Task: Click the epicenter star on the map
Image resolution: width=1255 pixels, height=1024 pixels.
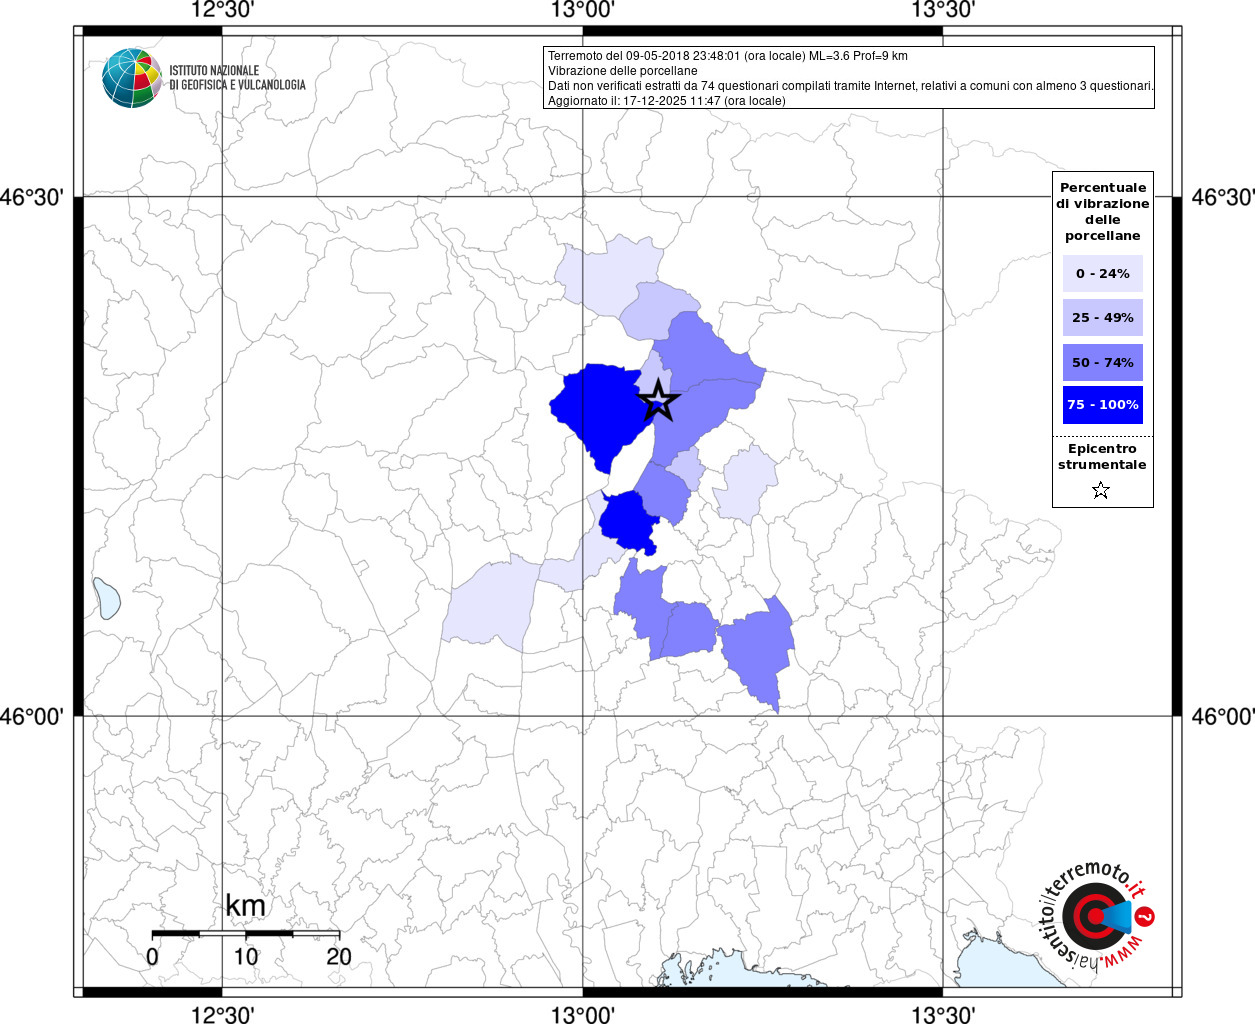Action: coord(659,400)
